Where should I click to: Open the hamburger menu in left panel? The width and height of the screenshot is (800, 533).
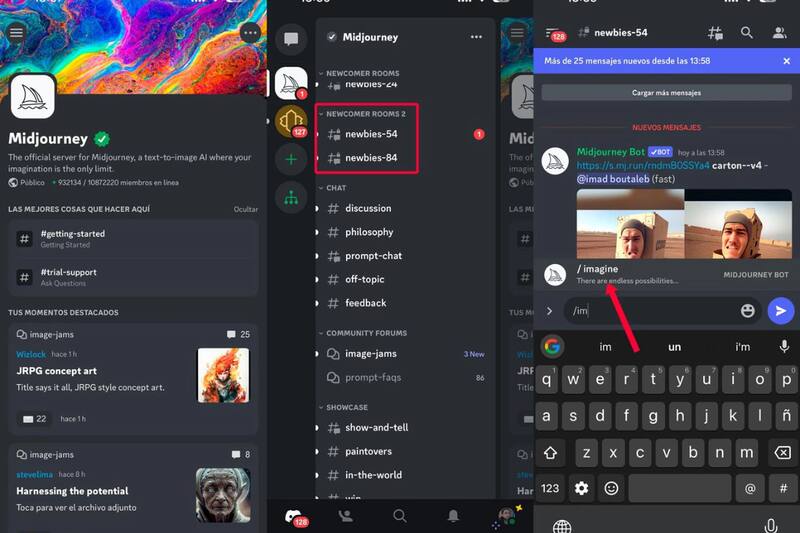coord(16,33)
